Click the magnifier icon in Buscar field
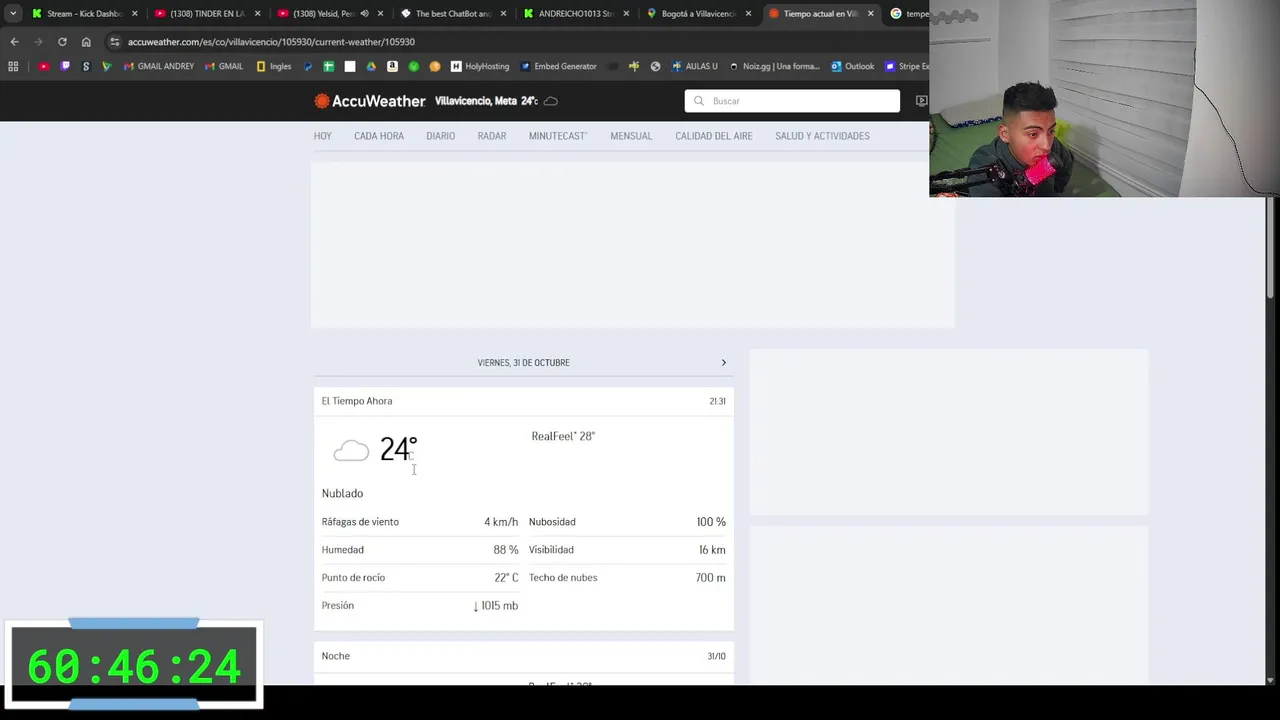The image size is (1280, 720). [x=699, y=101]
